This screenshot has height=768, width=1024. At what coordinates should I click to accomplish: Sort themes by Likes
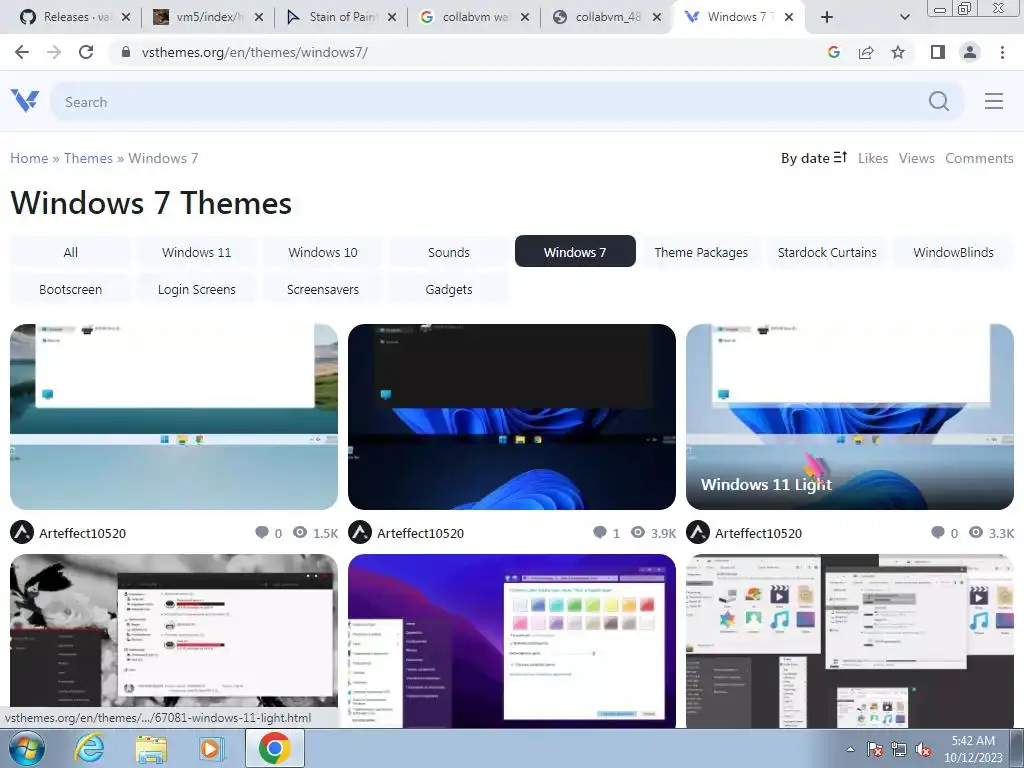coord(873,158)
